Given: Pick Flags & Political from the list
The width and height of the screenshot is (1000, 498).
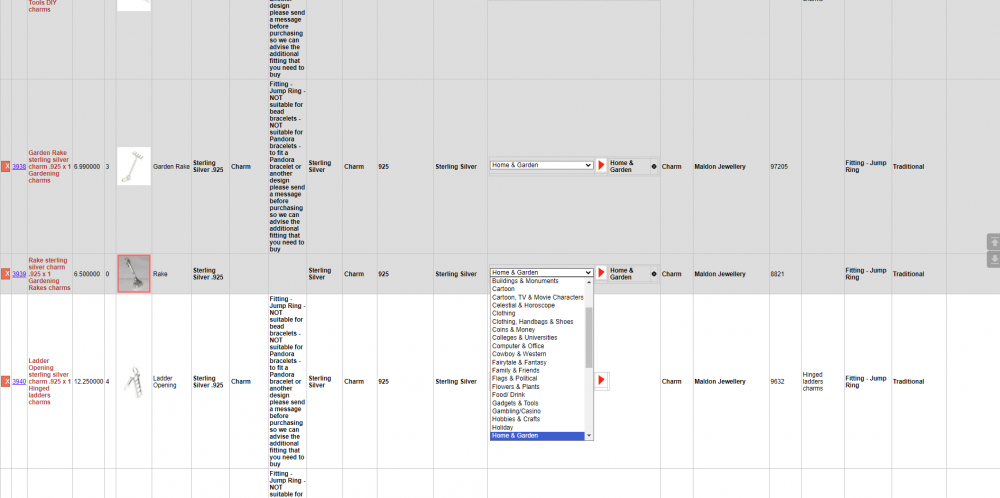Looking at the screenshot, I should tap(538, 379).
